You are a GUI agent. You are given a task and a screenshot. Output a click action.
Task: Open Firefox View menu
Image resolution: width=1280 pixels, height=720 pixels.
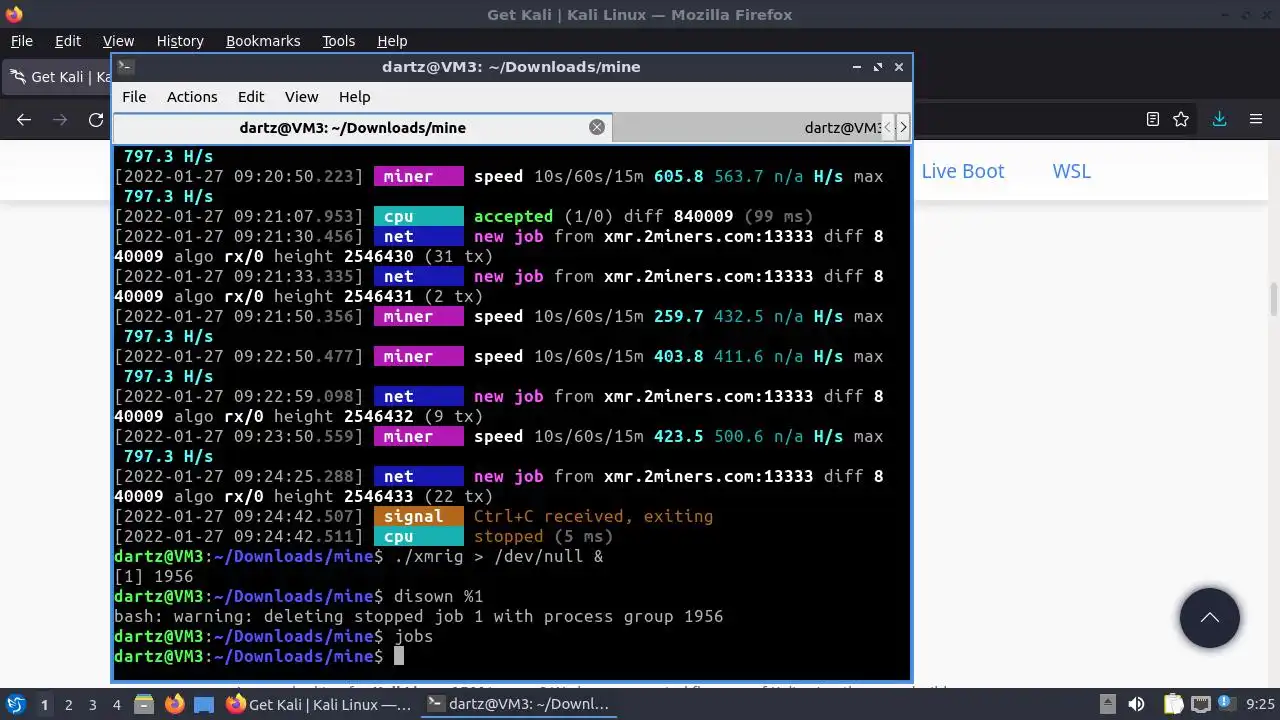coord(118,41)
